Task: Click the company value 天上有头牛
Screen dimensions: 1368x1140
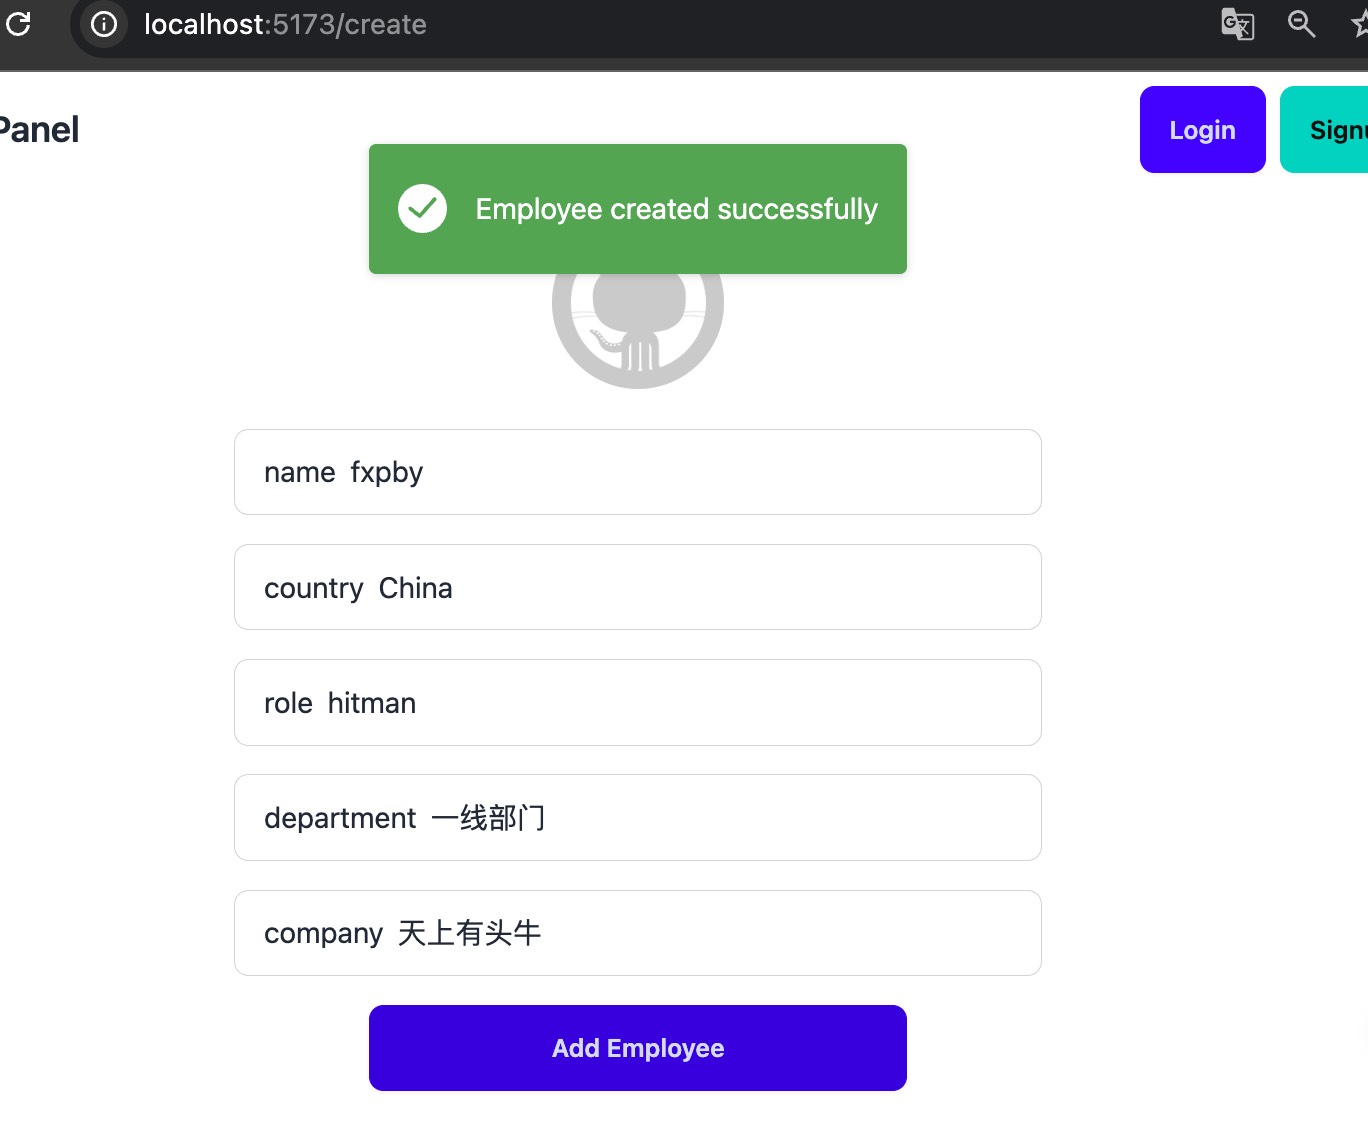Action: tap(469, 933)
